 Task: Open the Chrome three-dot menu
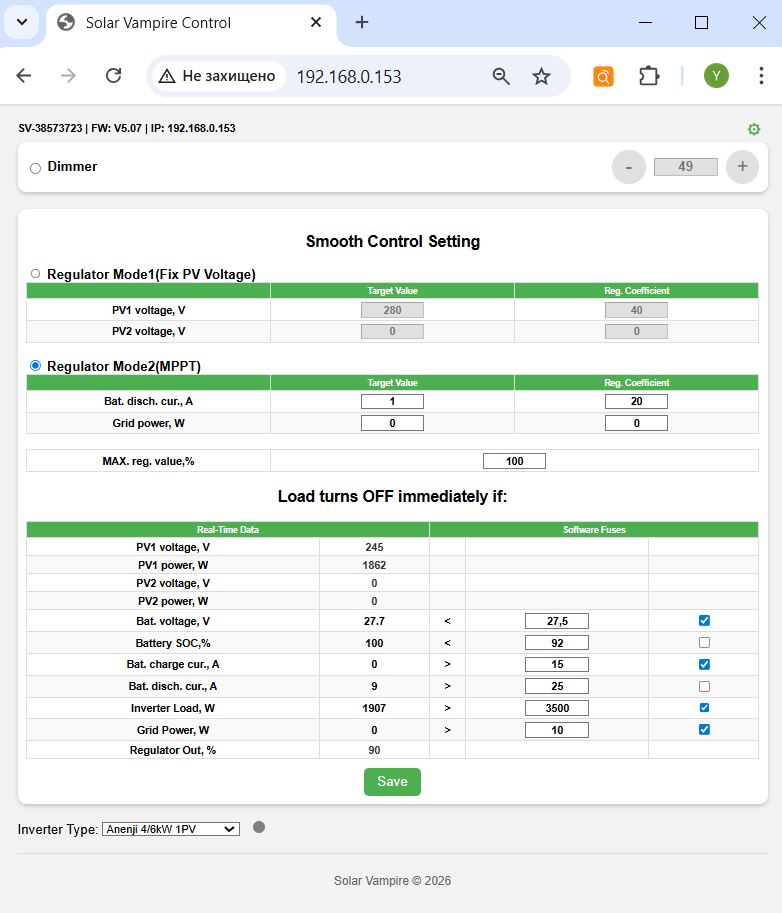761,76
